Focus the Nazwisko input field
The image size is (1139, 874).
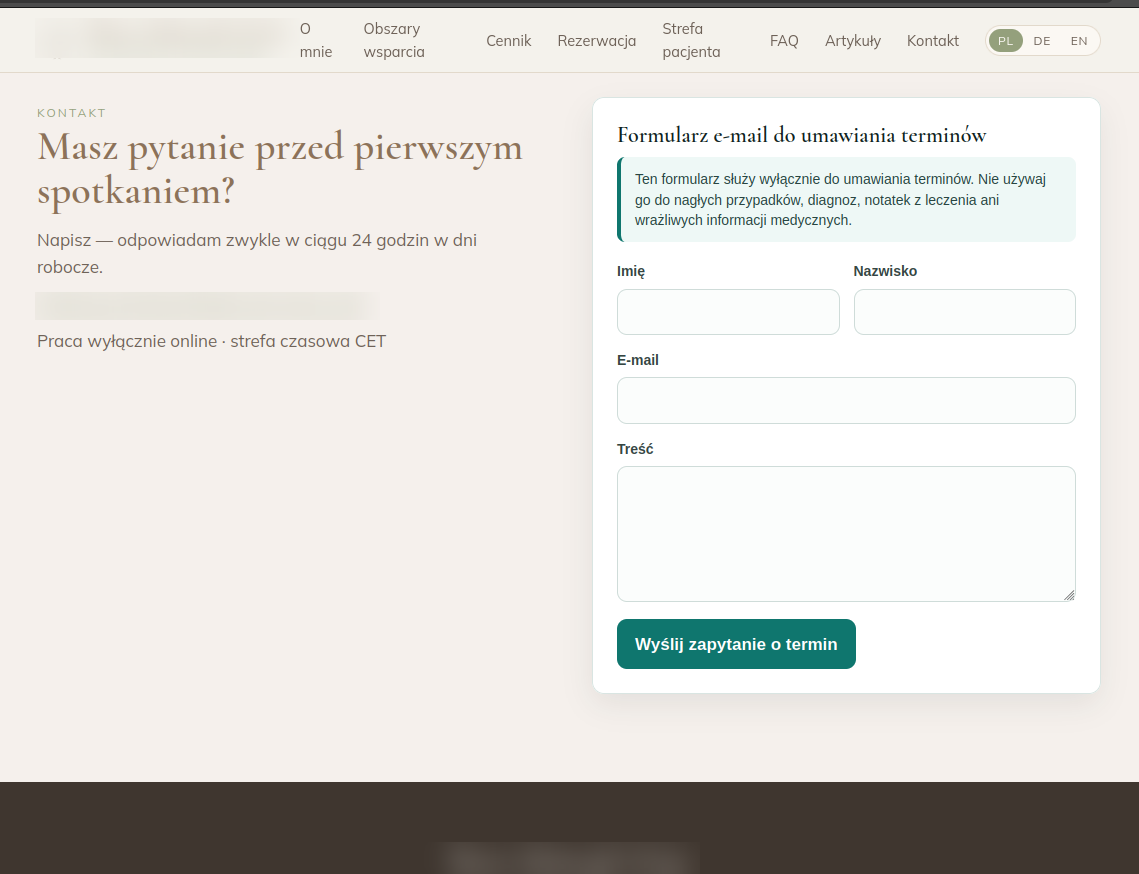coord(965,312)
